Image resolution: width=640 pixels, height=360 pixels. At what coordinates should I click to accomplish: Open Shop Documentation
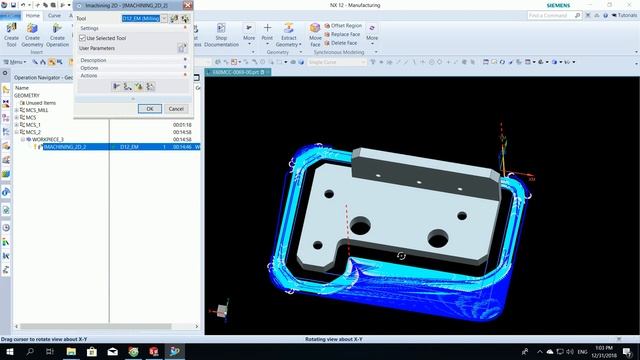click(221, 34)
